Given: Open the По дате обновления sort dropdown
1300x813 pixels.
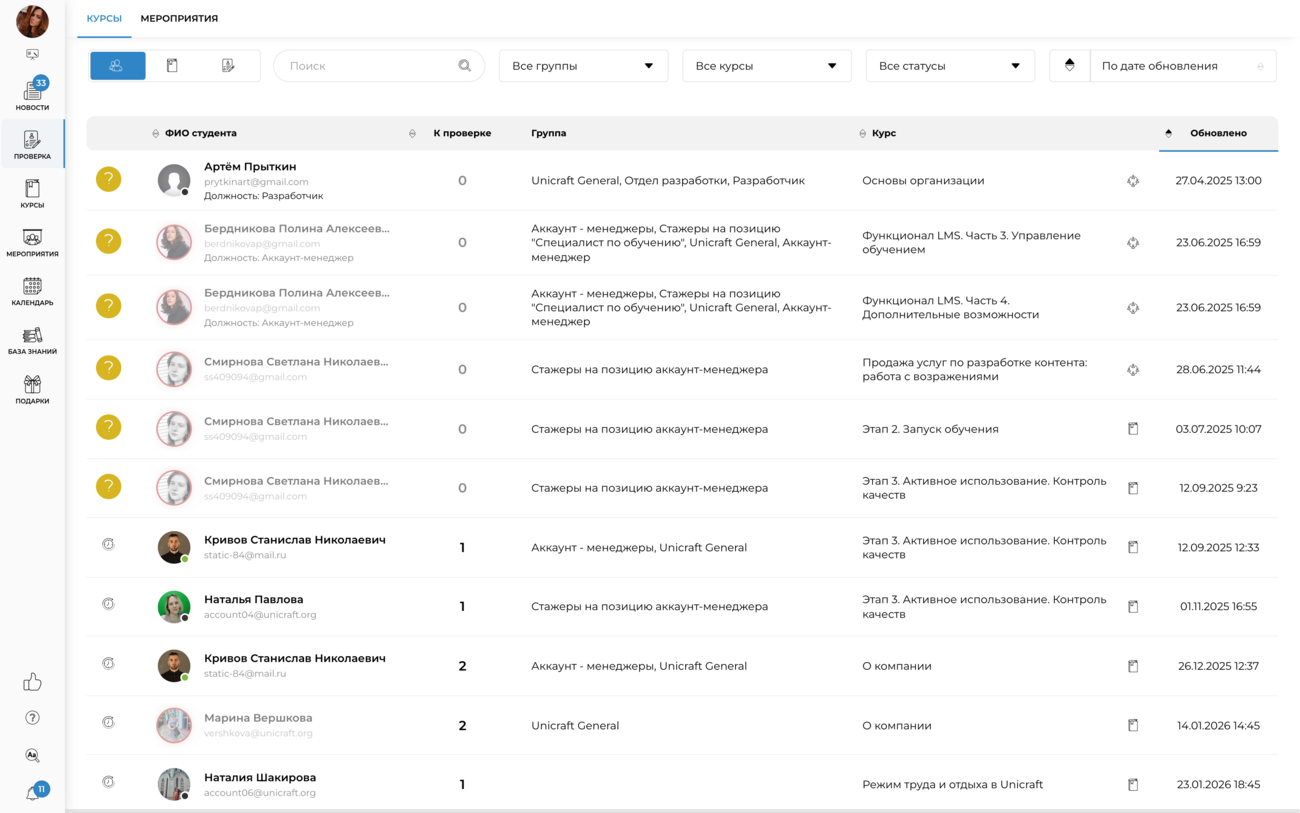Looking at the screenshot, I should click(x=1183, y=66).
